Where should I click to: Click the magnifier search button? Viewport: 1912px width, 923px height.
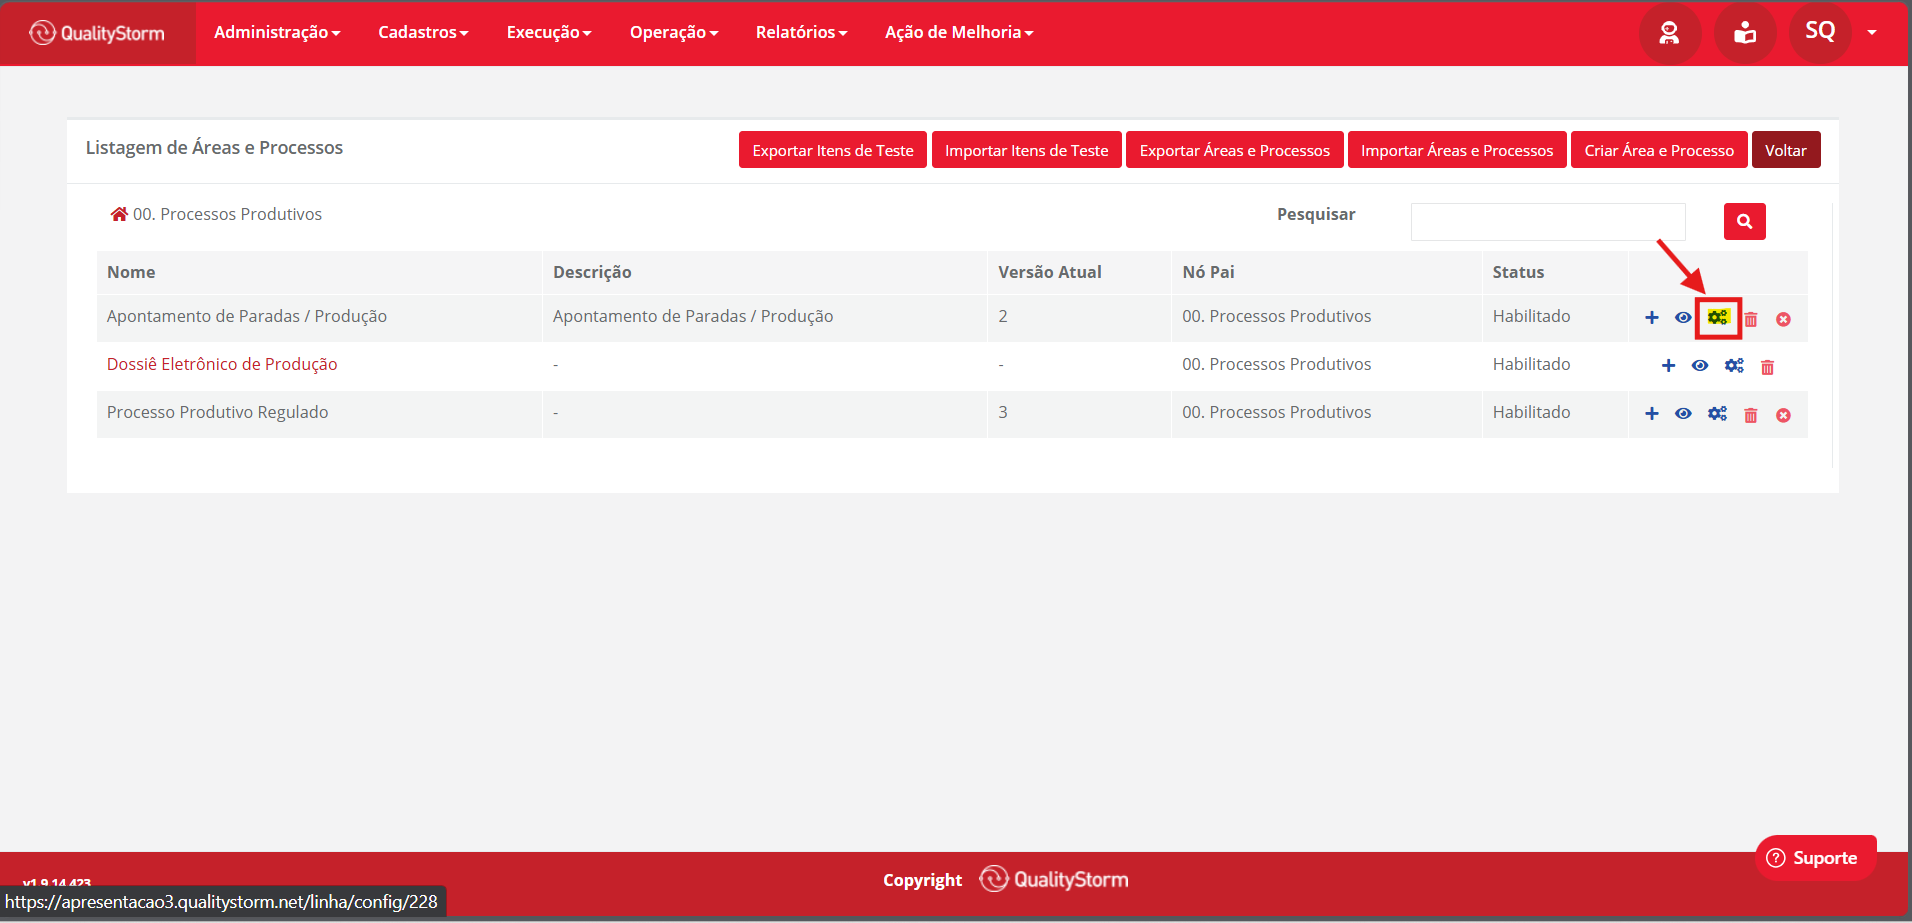point(1745,222)
